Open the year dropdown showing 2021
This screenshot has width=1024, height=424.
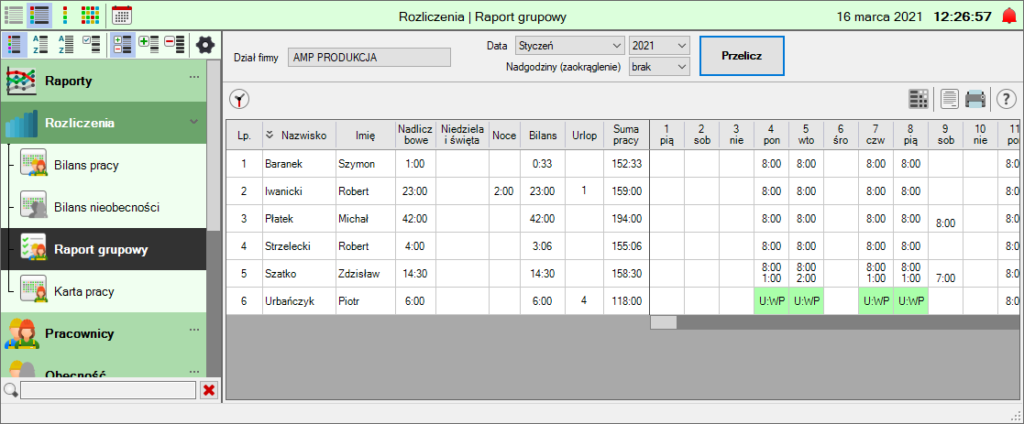(659, 46)
